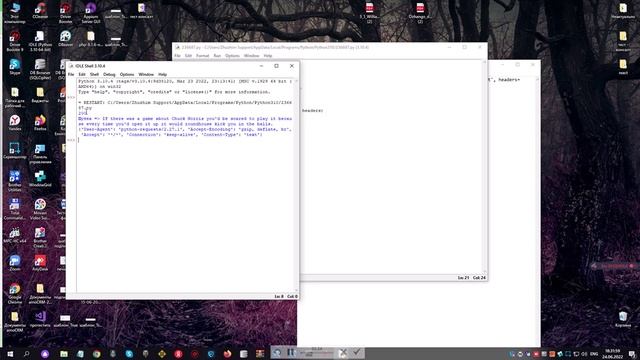This screenshot has width=640, height=360.
Task: Finish recording with the checkmark button
Action: (x=356, y=352)
